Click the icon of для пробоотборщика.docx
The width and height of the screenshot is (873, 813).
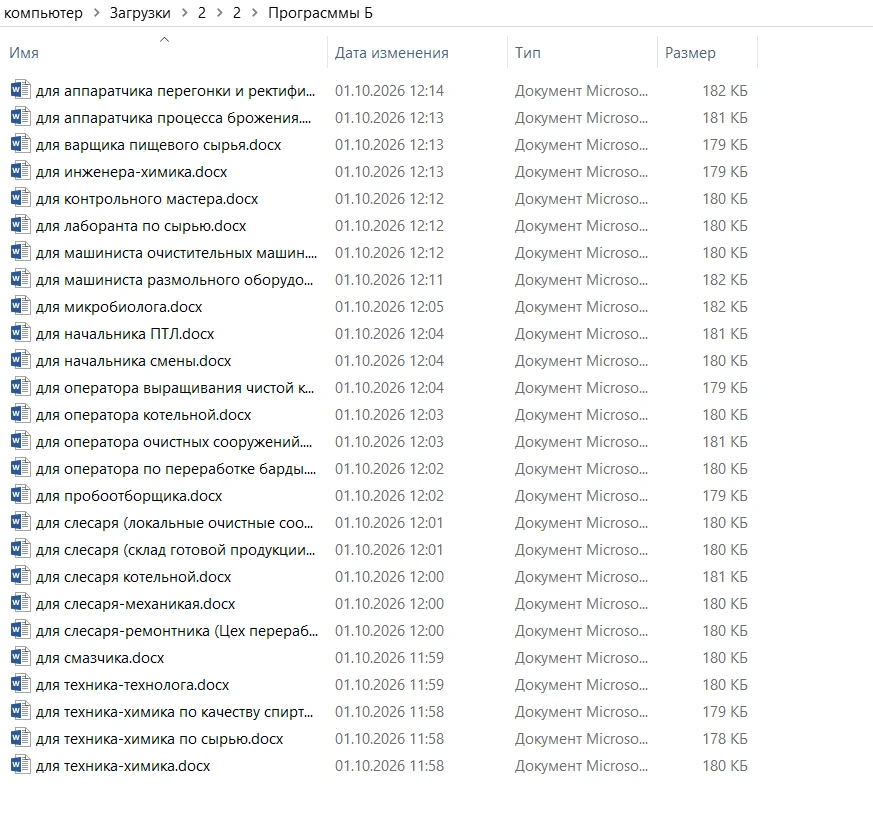(x=21, y=494)
